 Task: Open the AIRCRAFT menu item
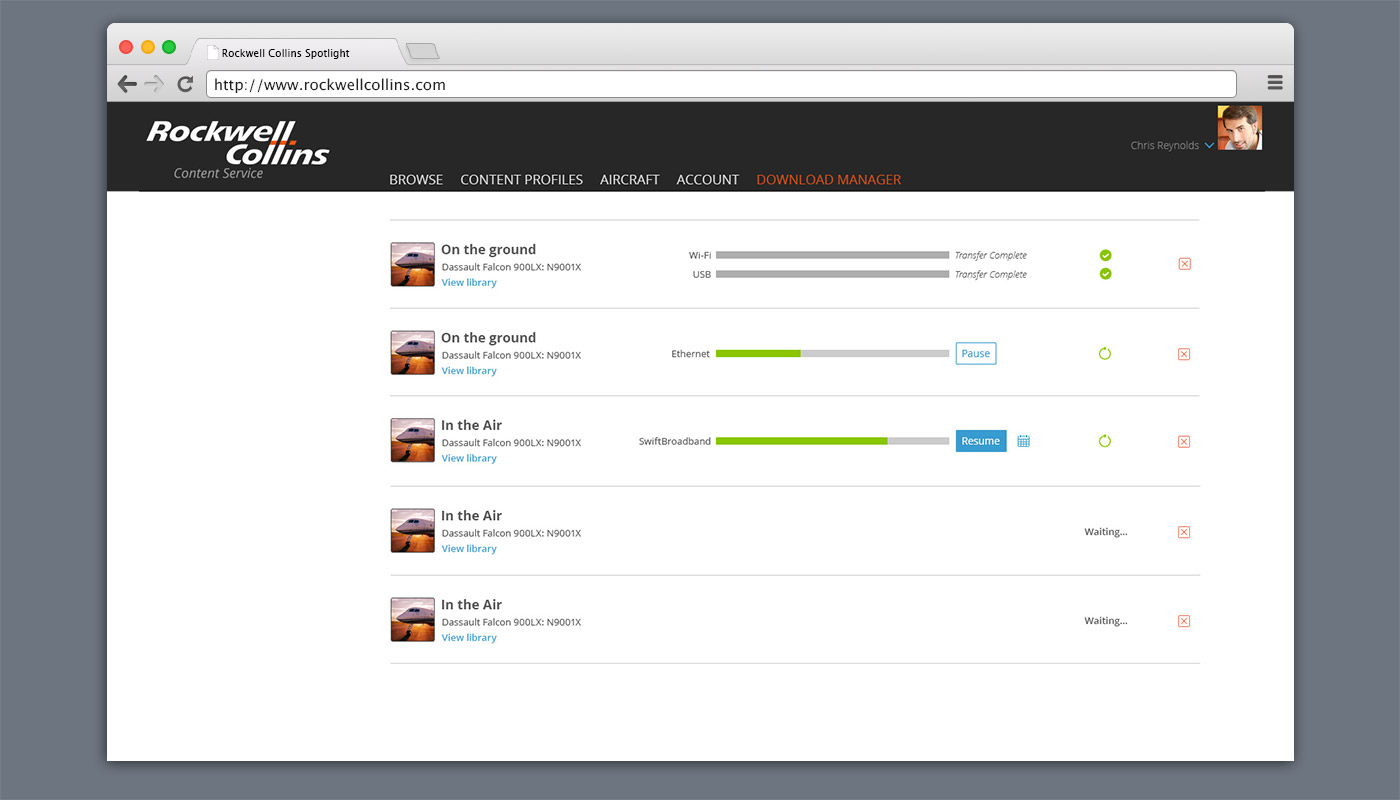pos(630,180)
